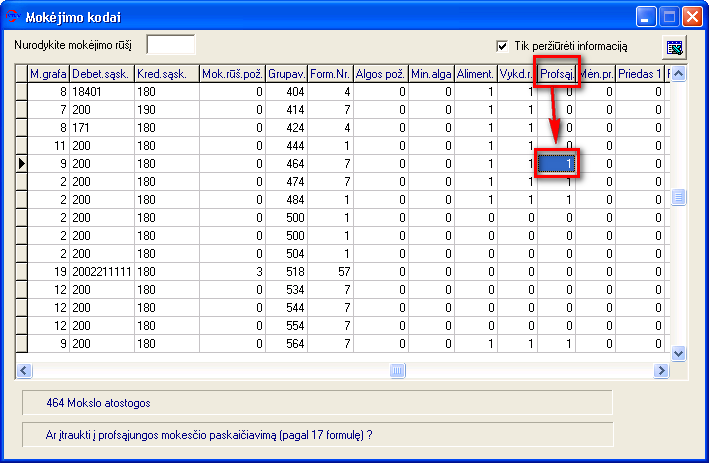Click Grupav. cell '404'

pyautogui.click(x=287, y=92)
